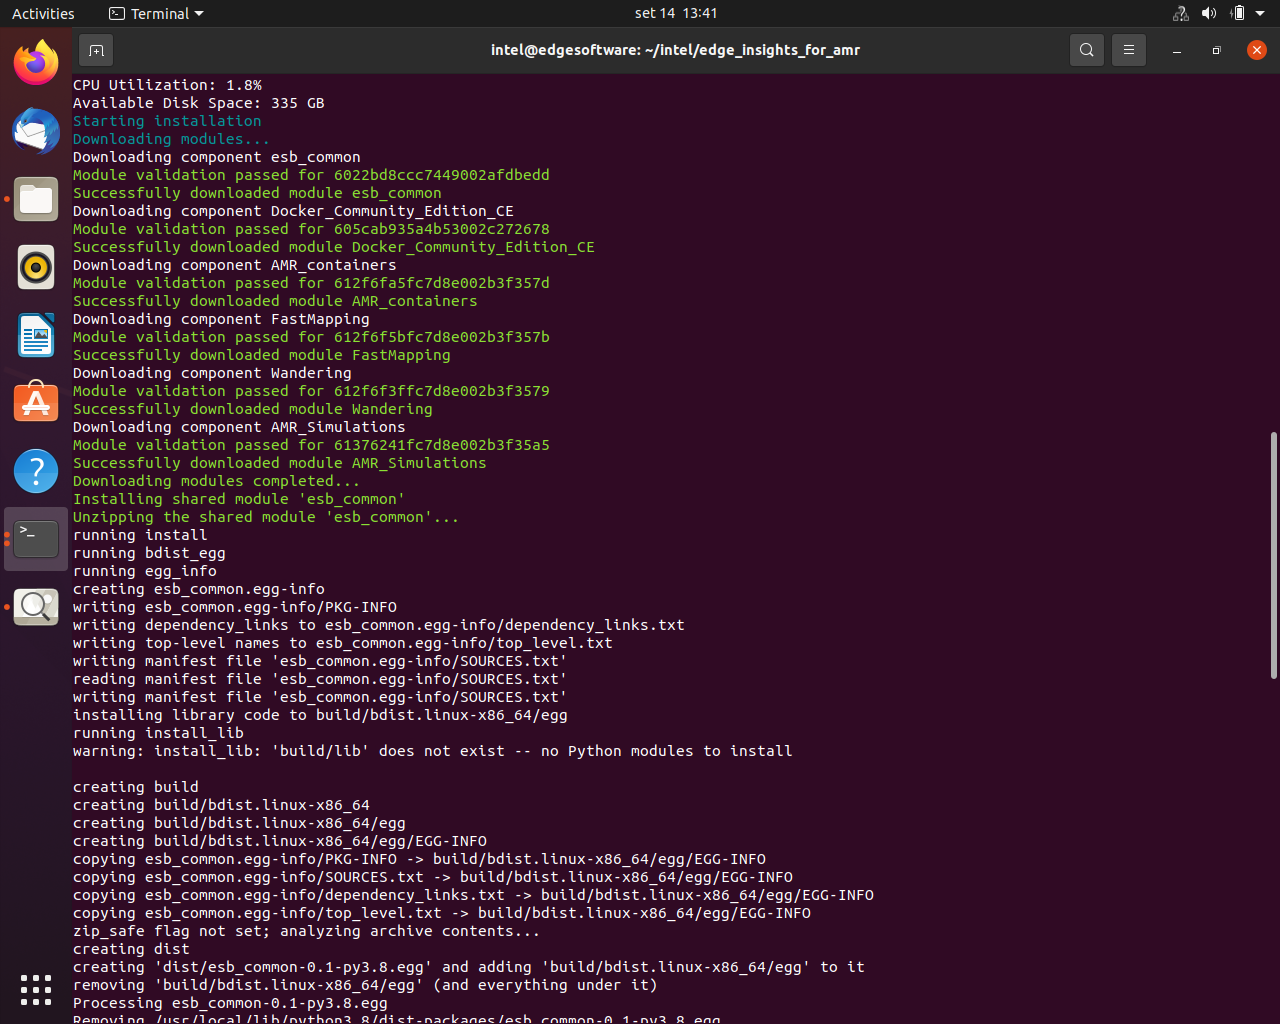Open the terminal hamburger menu
1280x1024 pixels.
[x=1129, y=50]
